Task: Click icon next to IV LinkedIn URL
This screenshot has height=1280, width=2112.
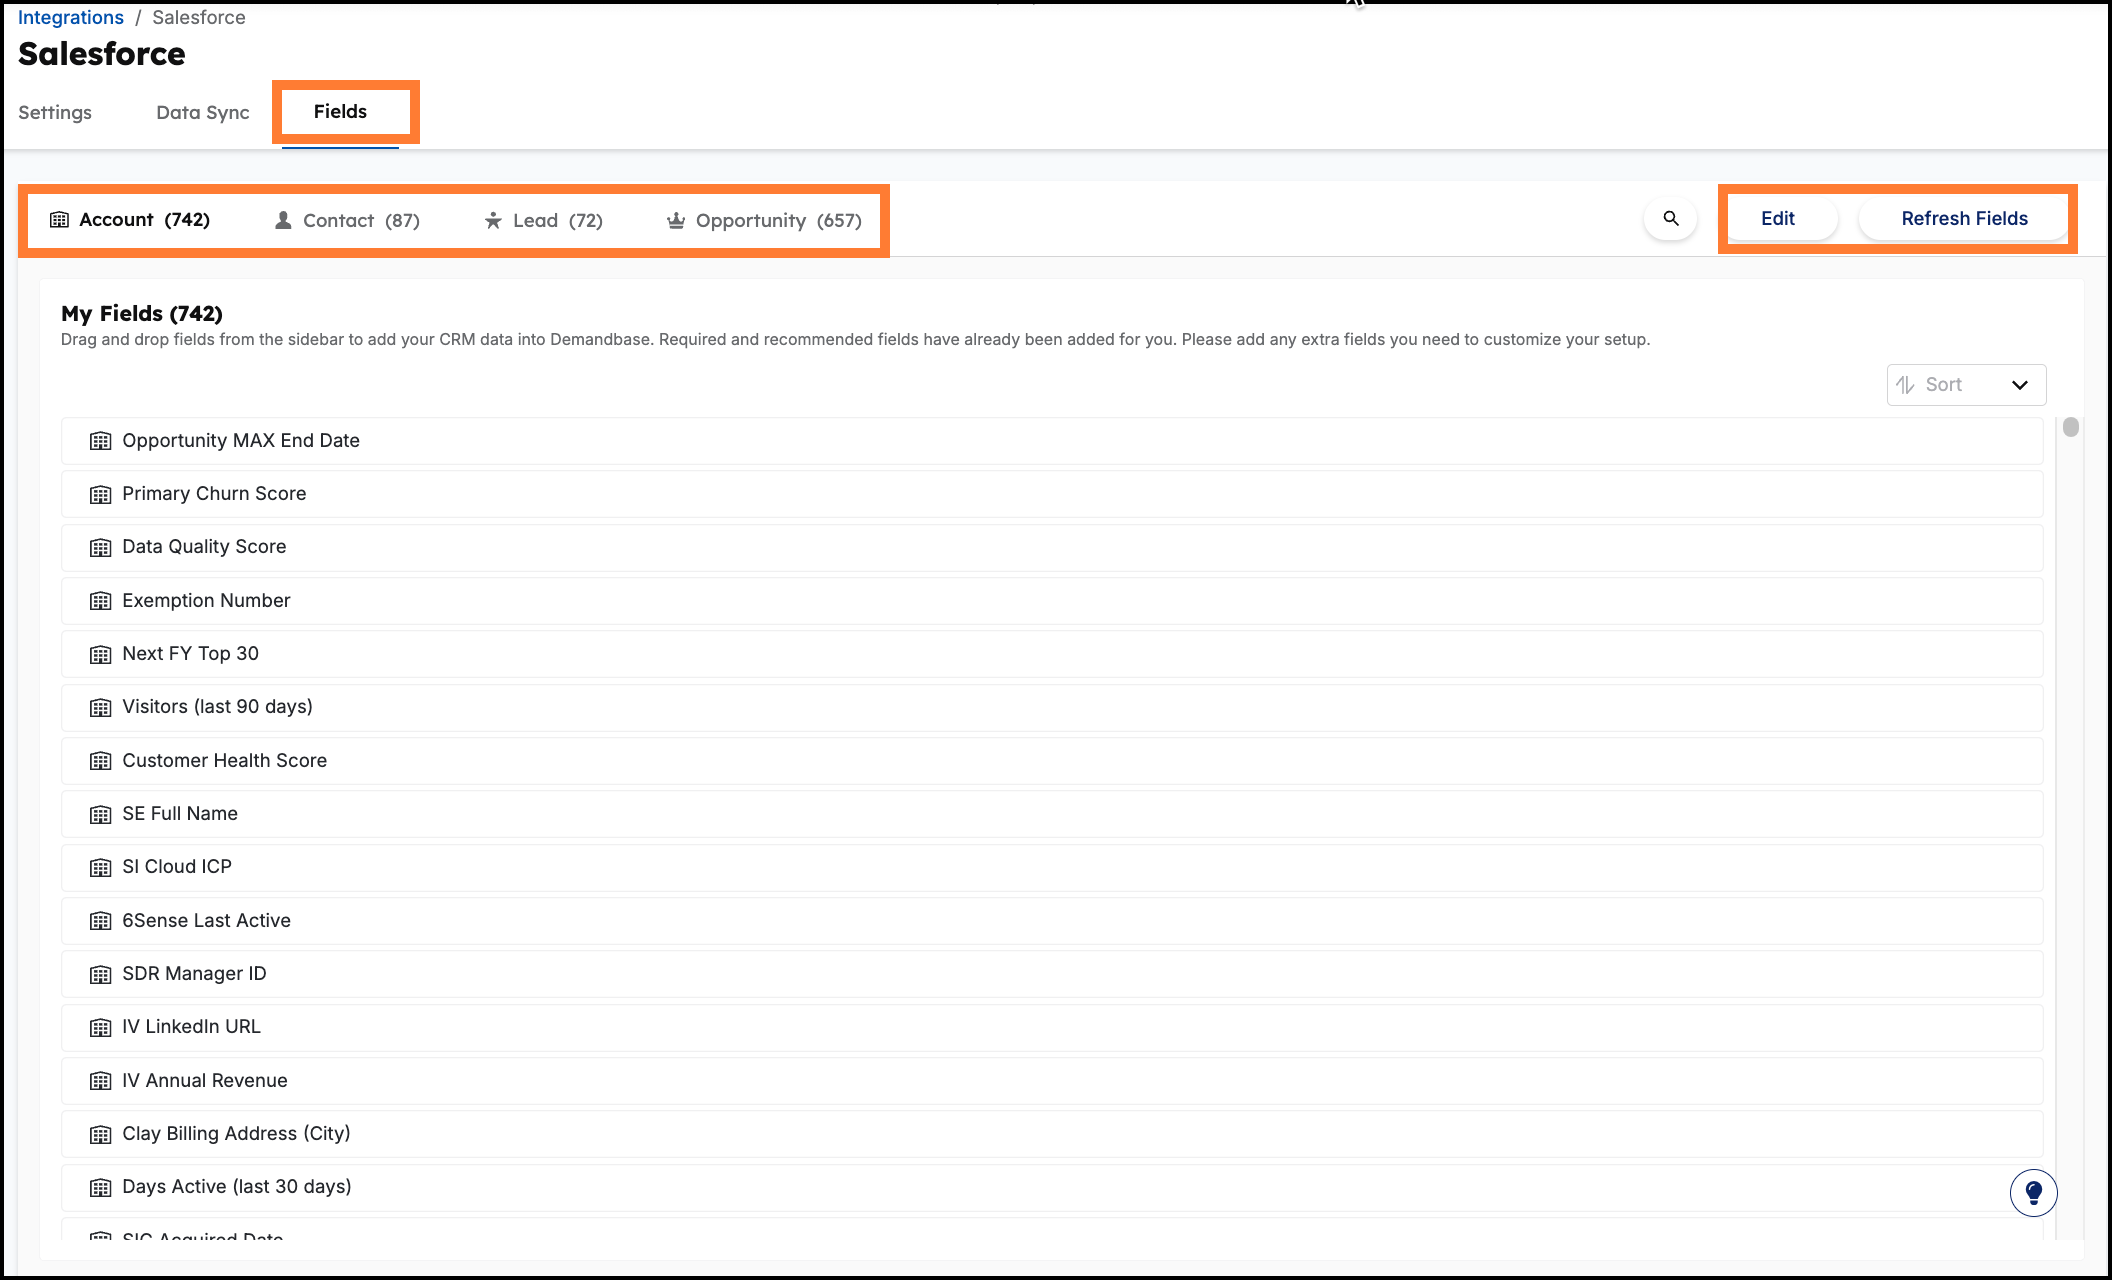Action: (100, 1027)
